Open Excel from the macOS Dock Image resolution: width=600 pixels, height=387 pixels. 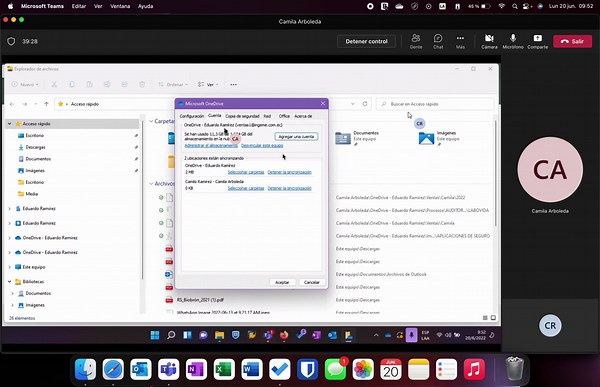tap(224, 369)
